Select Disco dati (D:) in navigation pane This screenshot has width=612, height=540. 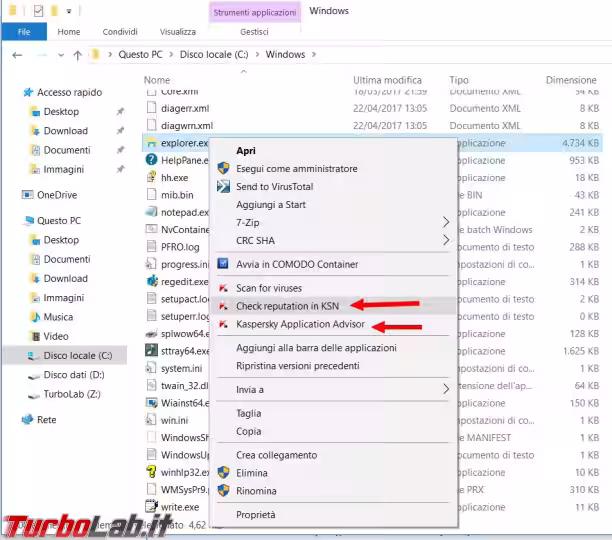pos(73,375)
